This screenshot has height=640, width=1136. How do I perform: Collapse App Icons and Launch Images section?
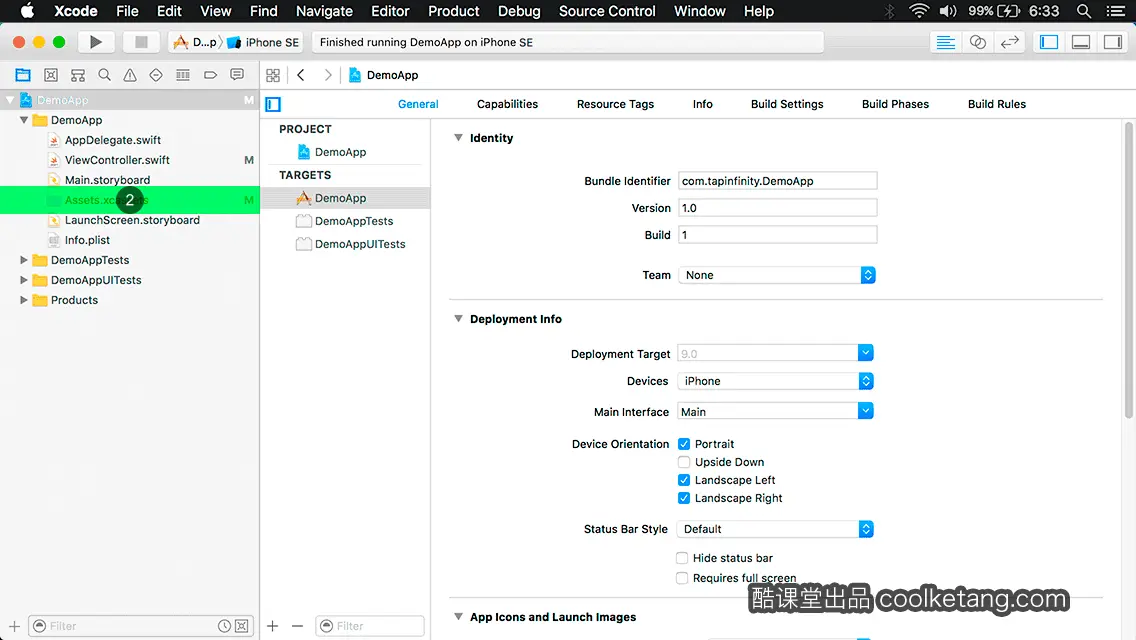coord(458,617)
